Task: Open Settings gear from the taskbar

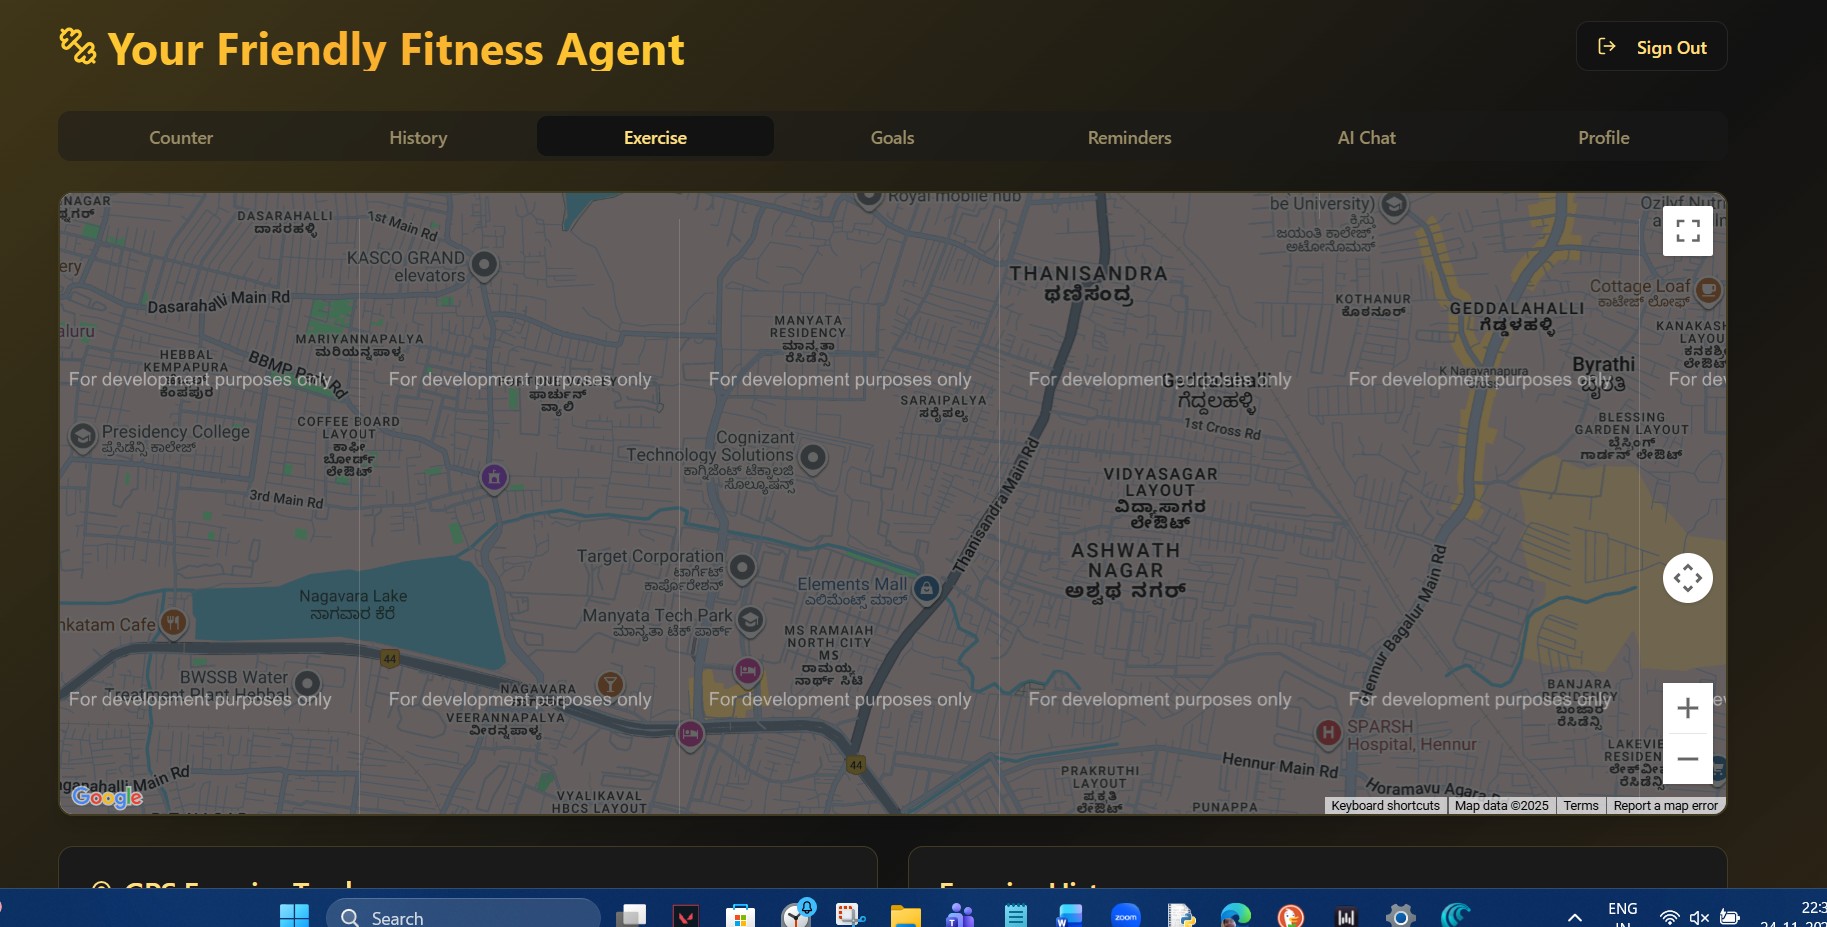Action: pyautogui.click(x=1400, y=916)
